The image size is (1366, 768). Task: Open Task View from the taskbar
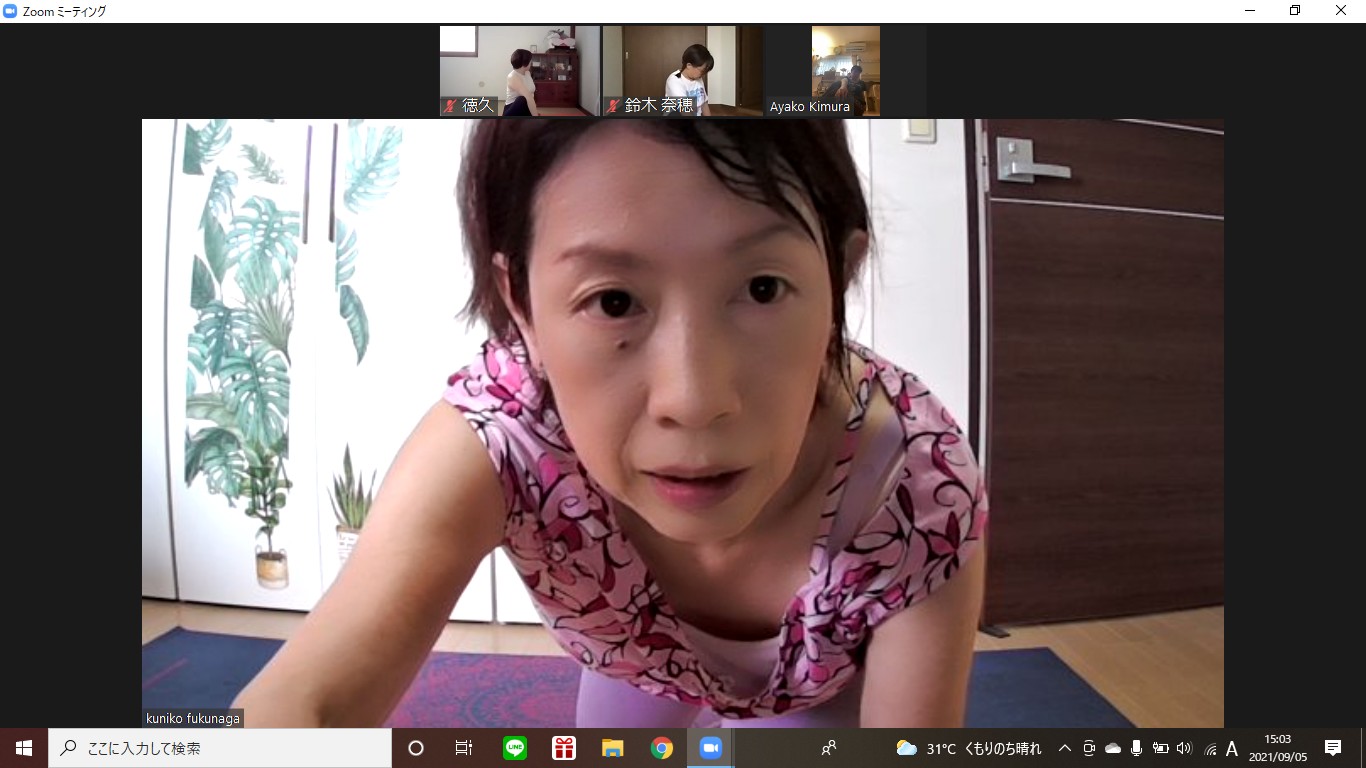[x=464, y=748]
